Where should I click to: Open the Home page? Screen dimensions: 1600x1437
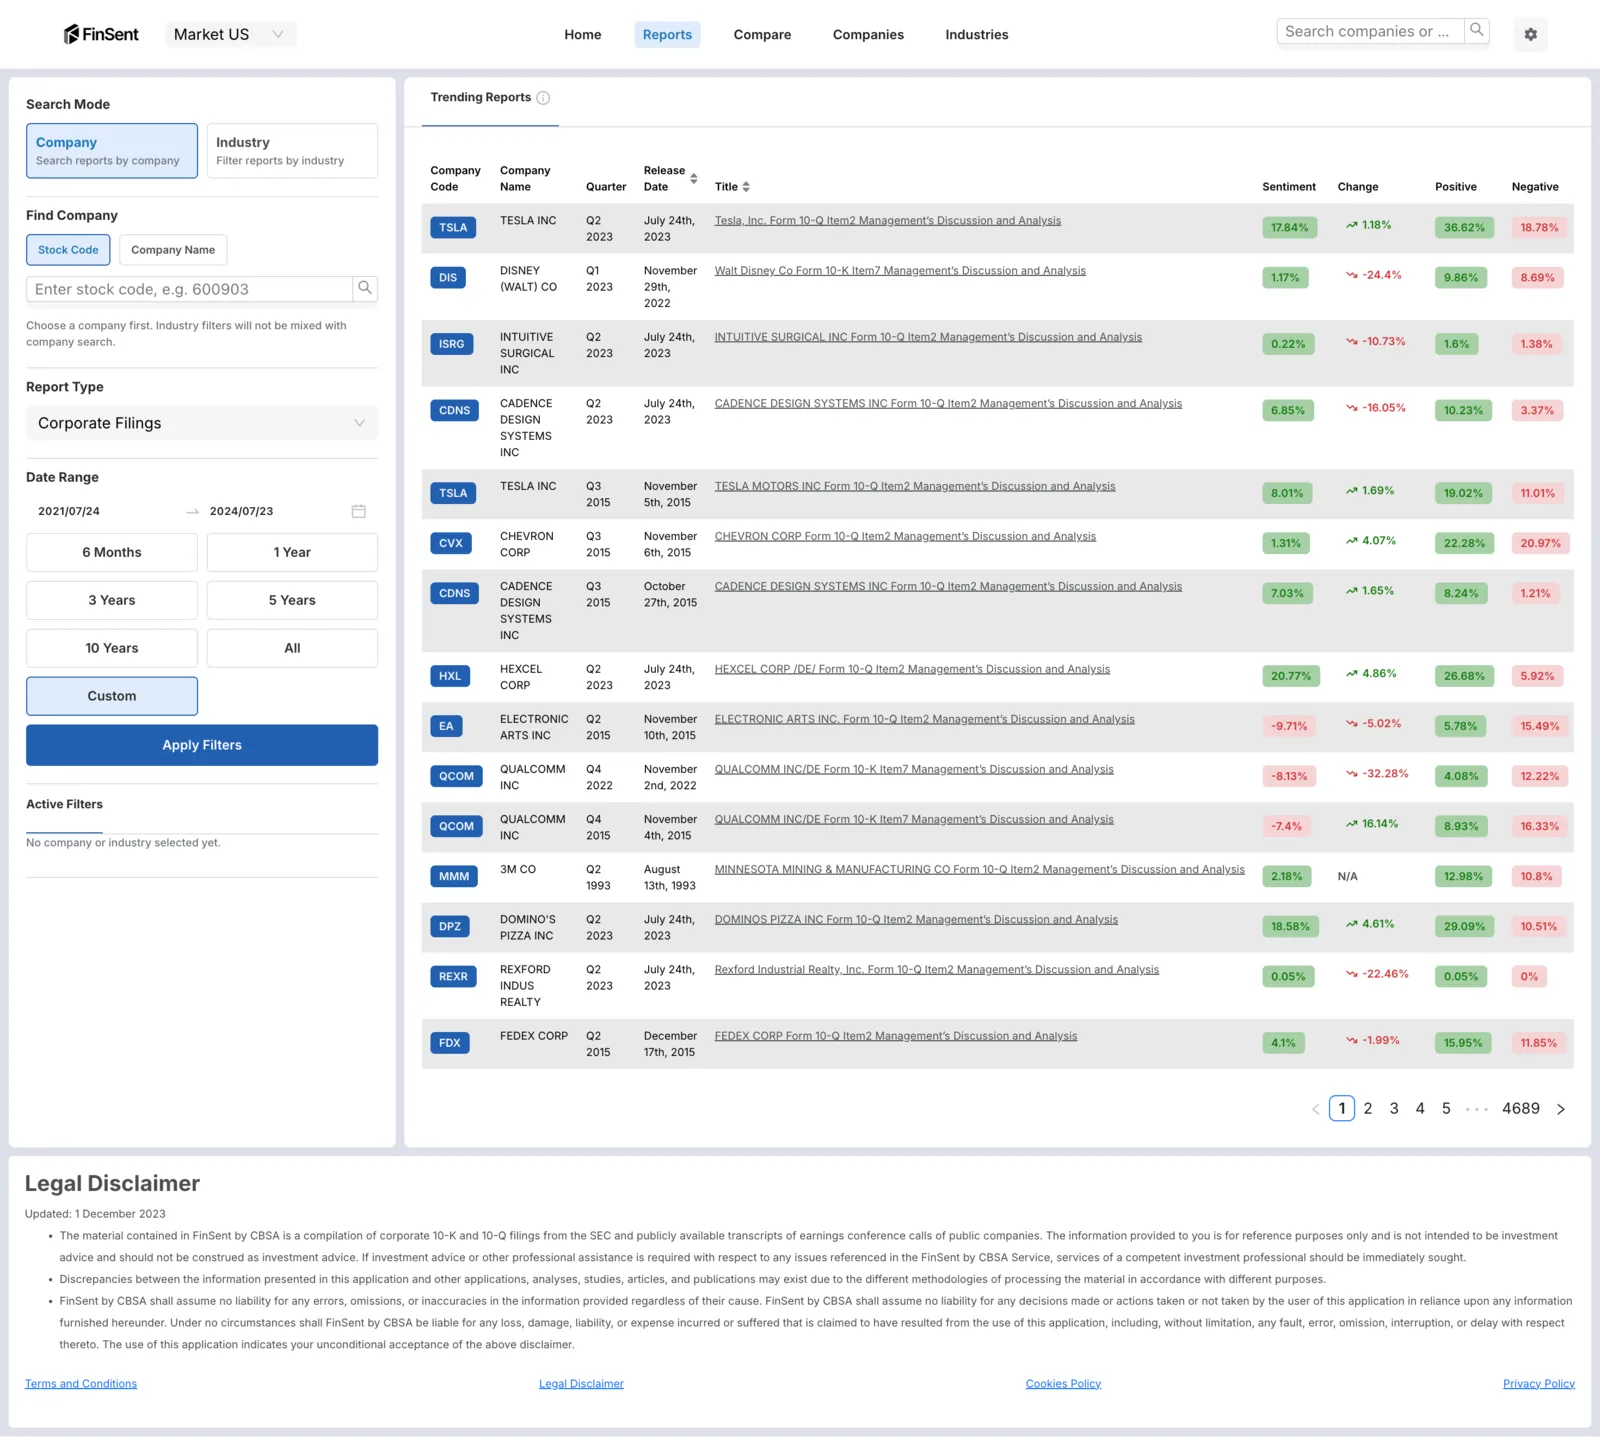(583, 35)
